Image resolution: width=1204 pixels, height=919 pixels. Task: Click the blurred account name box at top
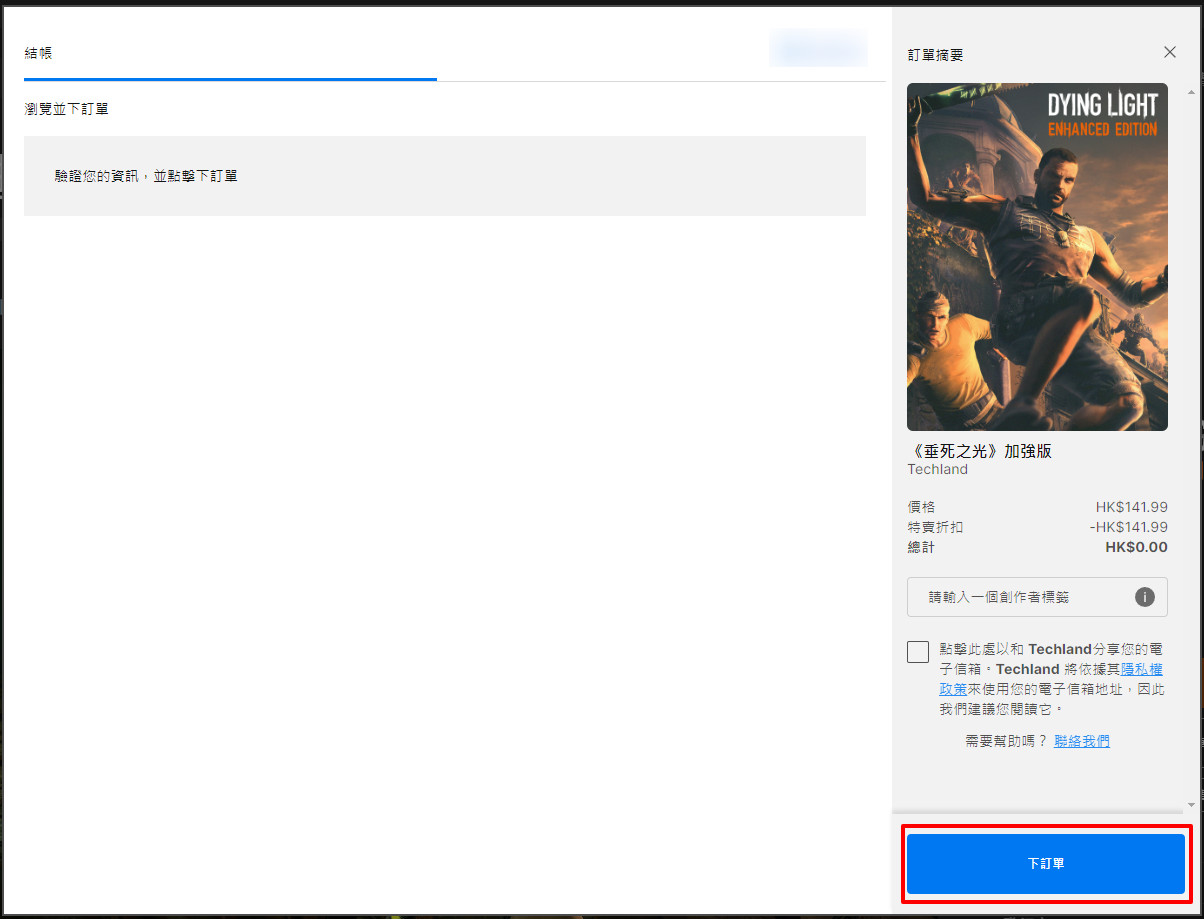tap(818, 48)
